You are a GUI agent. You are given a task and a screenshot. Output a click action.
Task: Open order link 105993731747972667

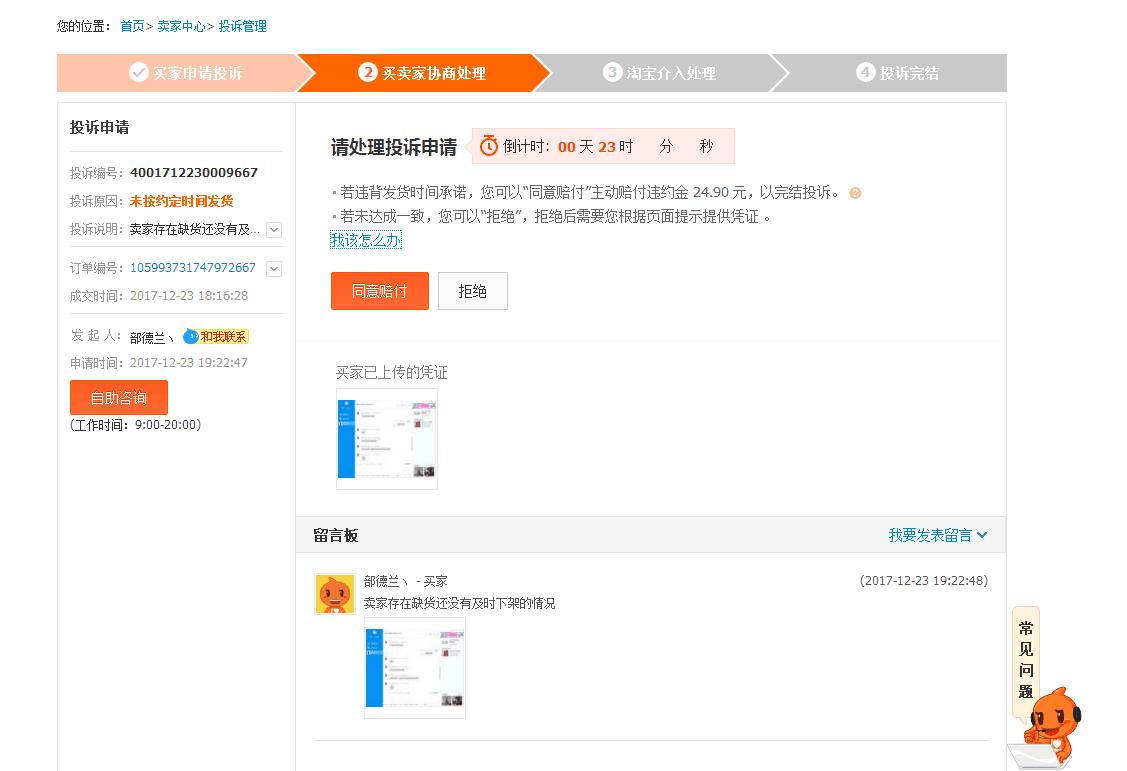click(x=192, y=267)
